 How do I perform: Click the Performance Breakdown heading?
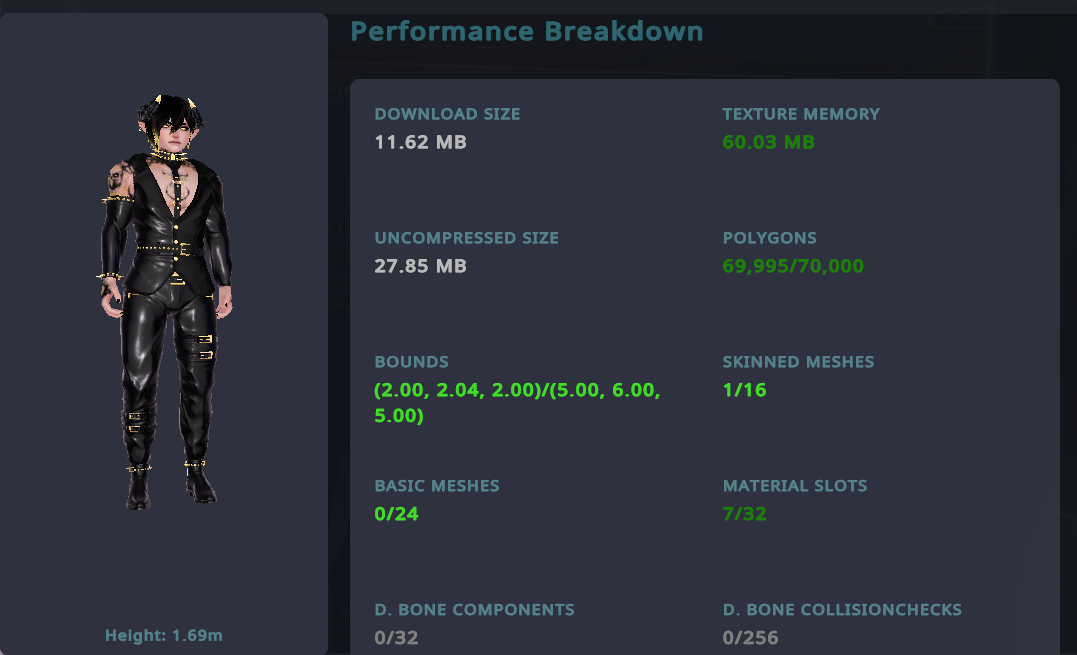tap(527, 31)
